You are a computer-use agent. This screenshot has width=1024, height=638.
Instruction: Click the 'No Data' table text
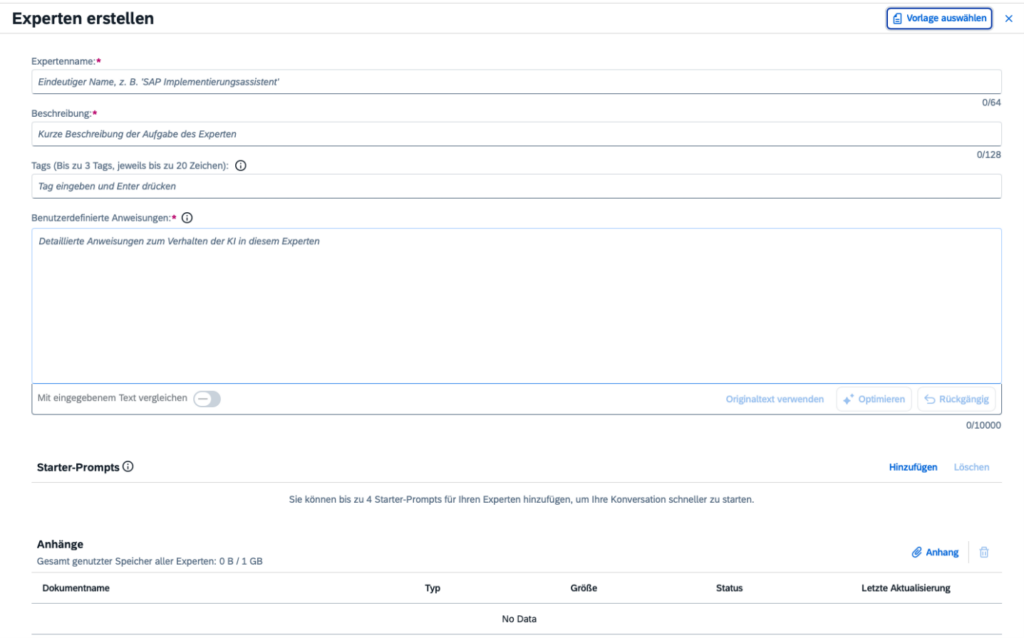coord(519,619)
